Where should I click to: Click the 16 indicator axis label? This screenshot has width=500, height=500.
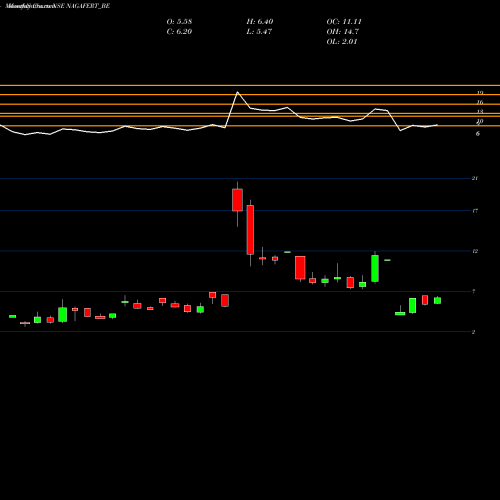[480, 102]
